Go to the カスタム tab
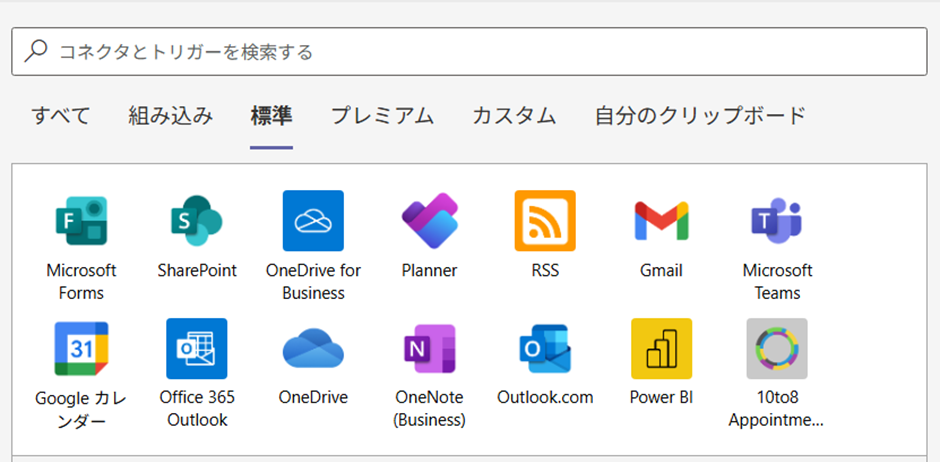 pyautogui.click(x=514, y=116)
